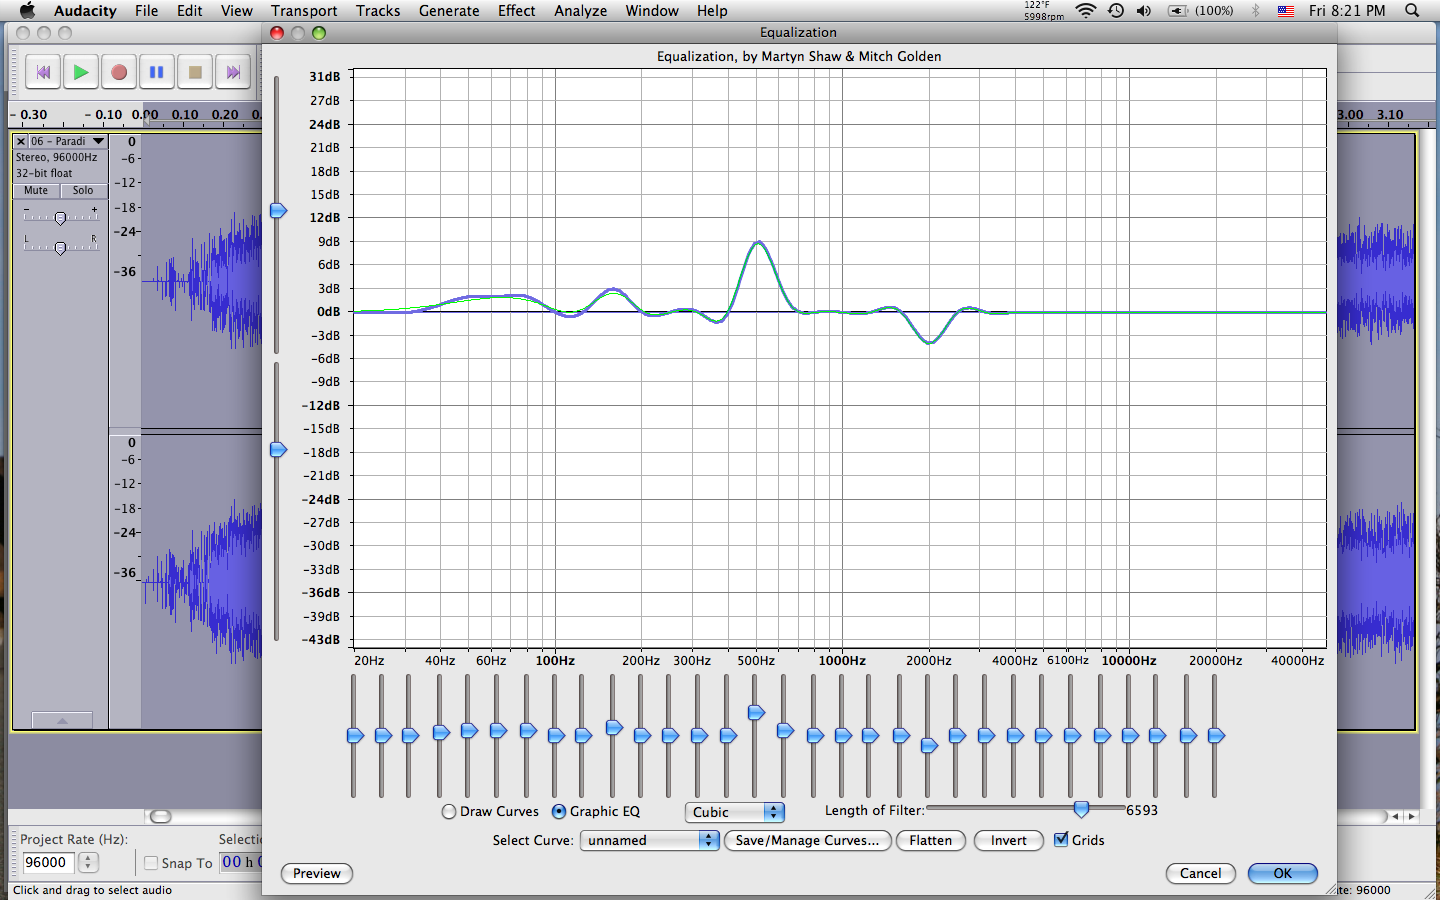Click the Flatten button
This screenshot has width=1440, height=900.
point(930,840)
